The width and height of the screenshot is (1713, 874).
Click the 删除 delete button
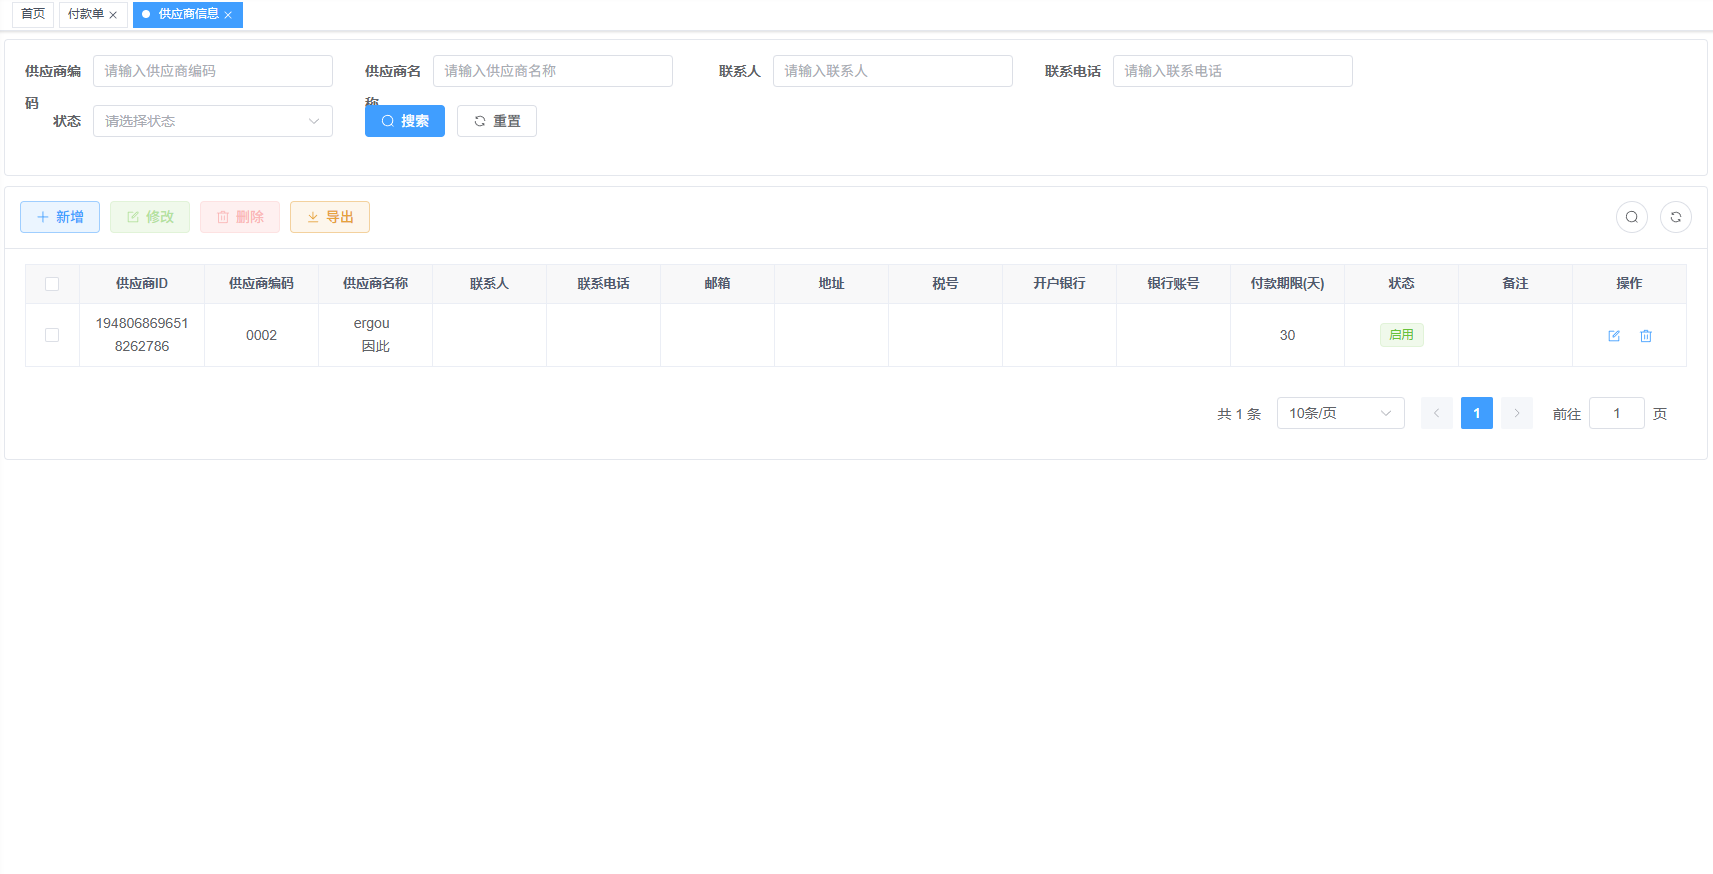[240, 217]
